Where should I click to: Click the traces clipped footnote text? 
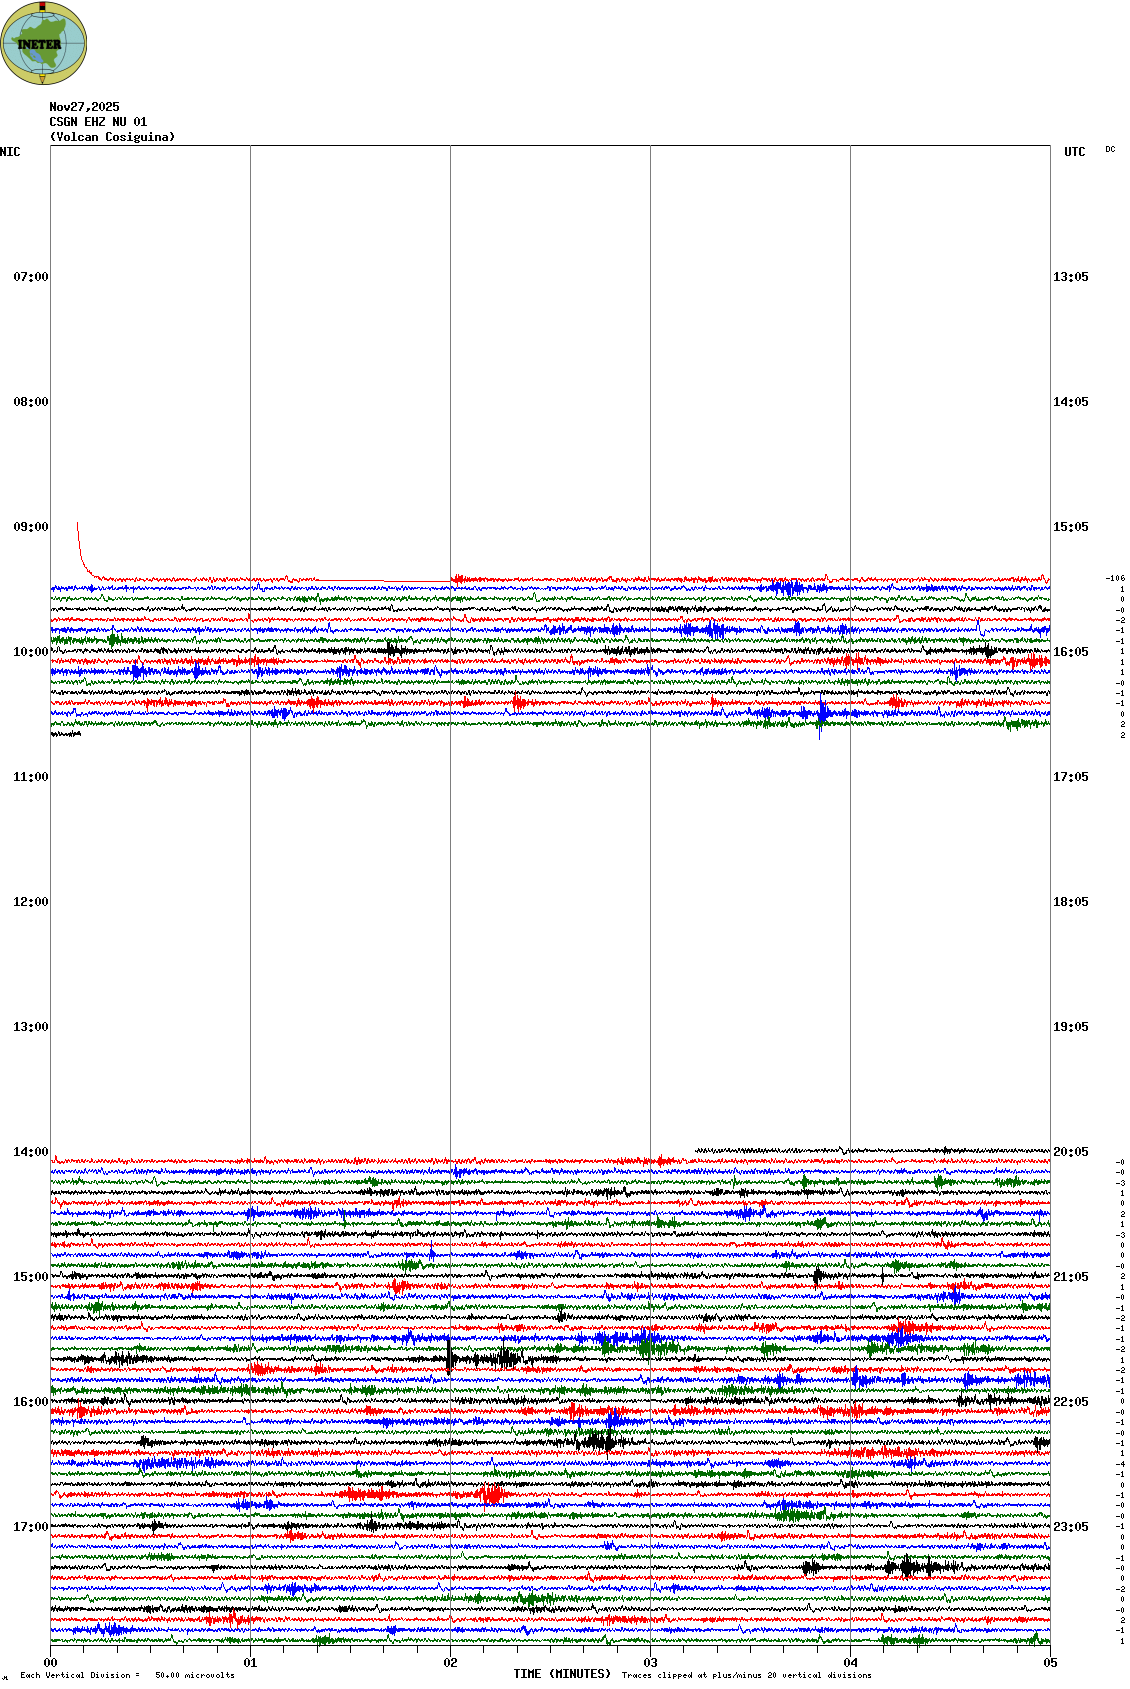pos(746,1675)
